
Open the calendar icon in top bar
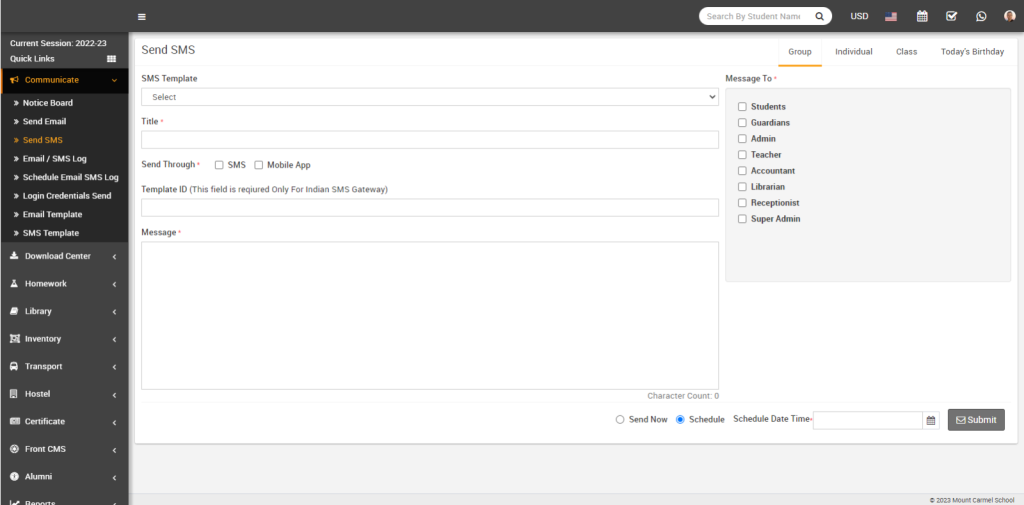pos(922,16)
